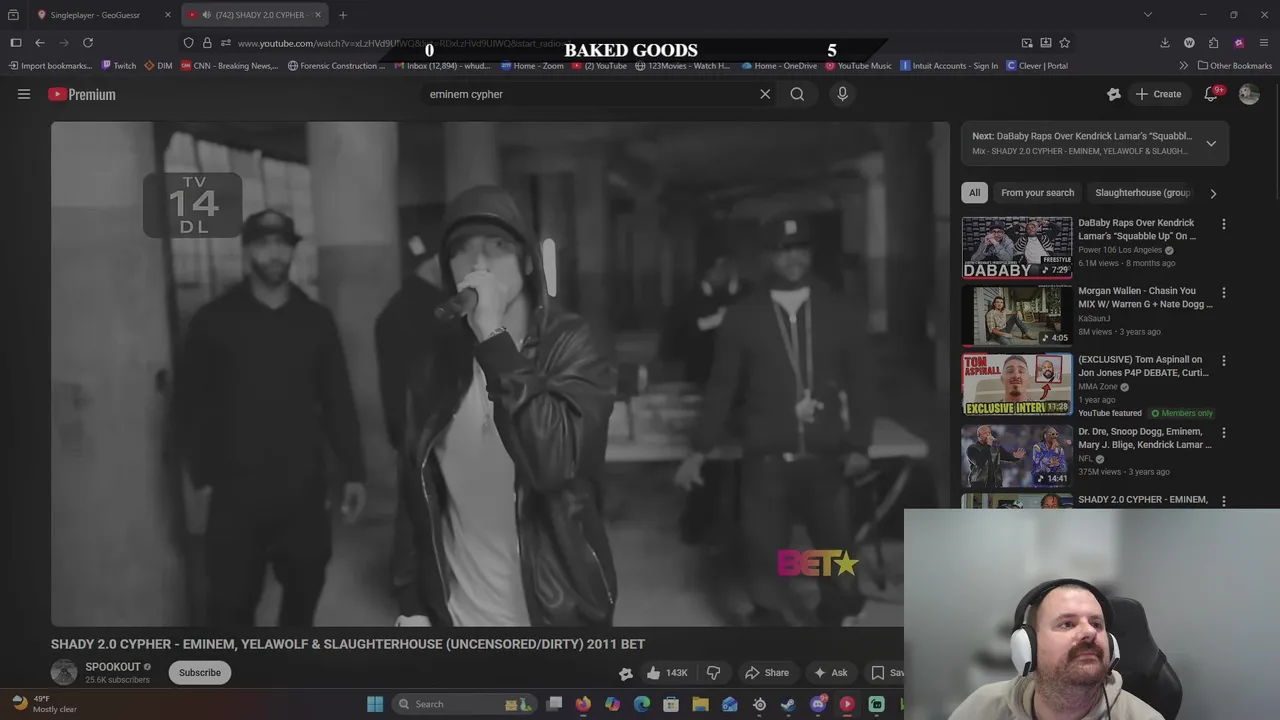Subscribe to SPOOKOUT channel
The image size is (1280, 720).
tap(200, 673)
